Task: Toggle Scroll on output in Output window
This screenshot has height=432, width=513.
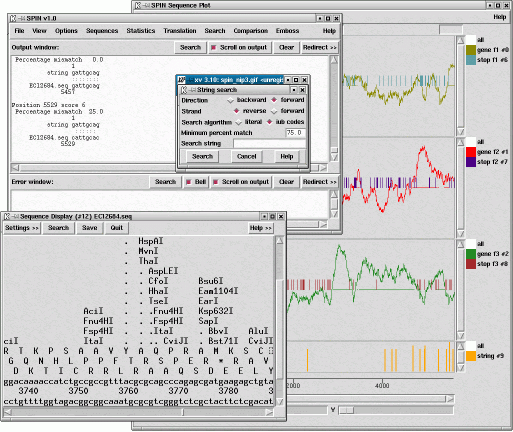Action: click(240, 48)
